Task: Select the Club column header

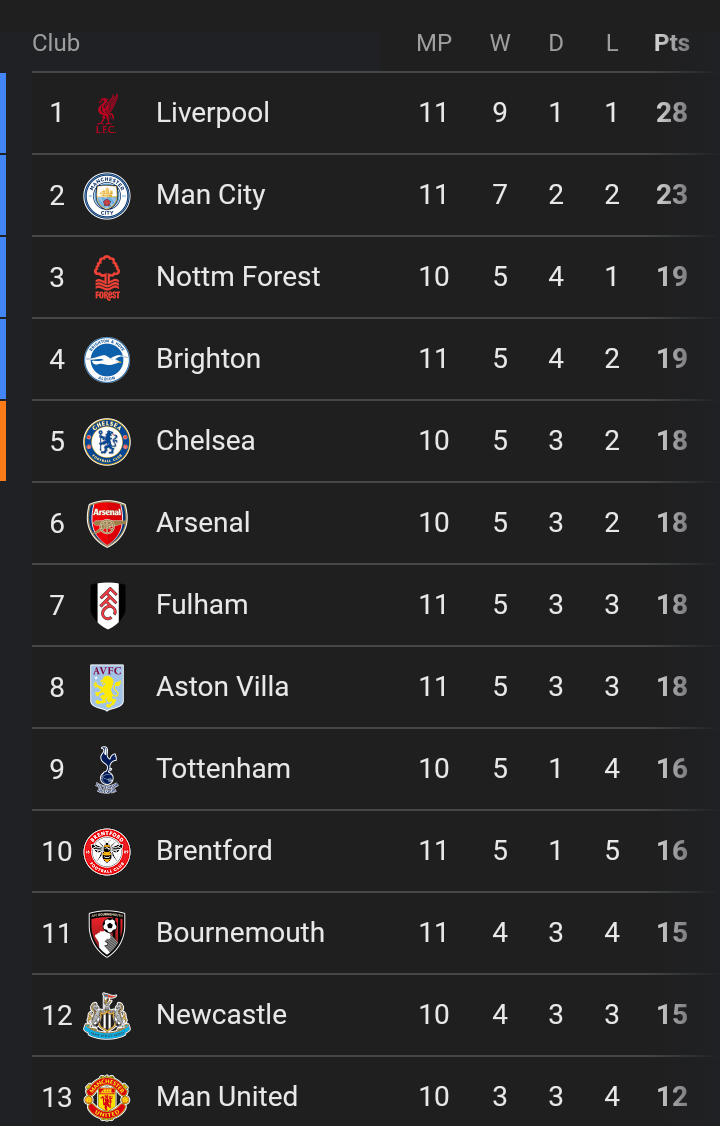Action: [x=56, y=43]
